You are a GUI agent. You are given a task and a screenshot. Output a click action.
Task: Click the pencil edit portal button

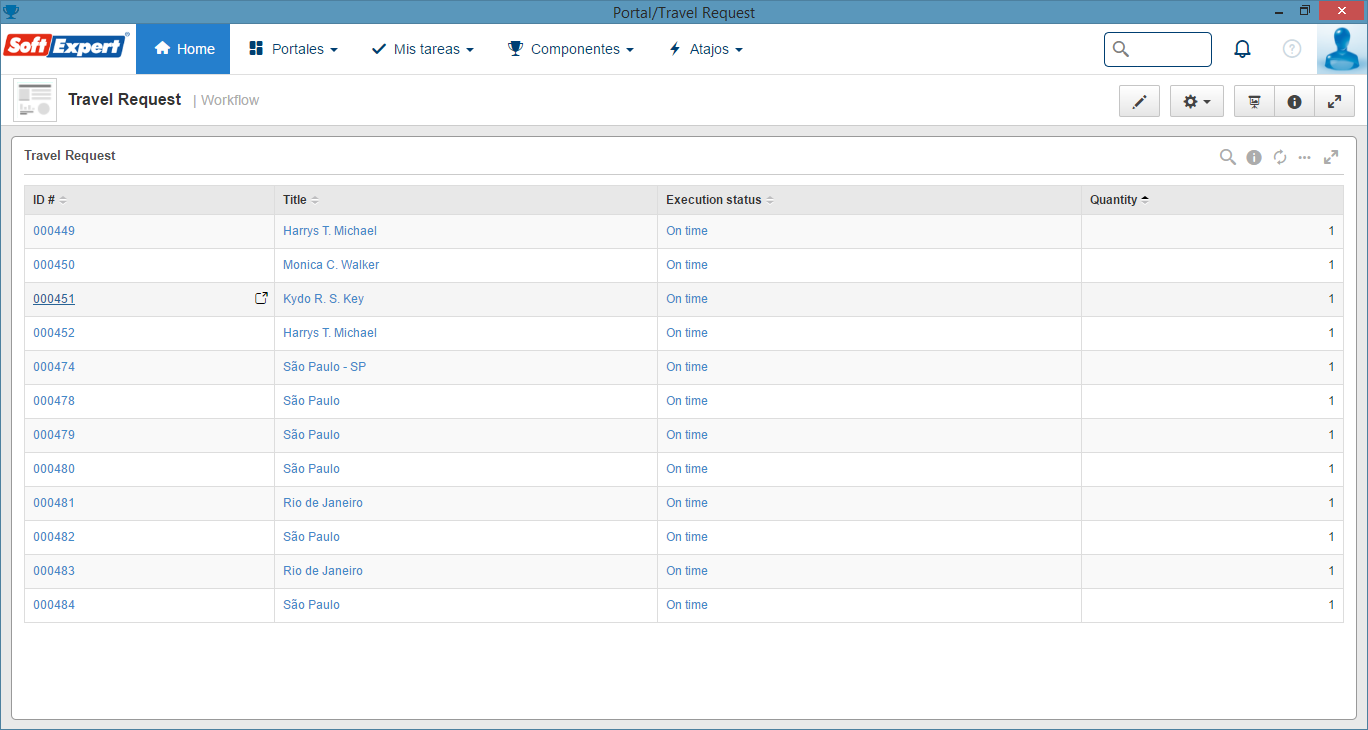[x=1139, y=101]
